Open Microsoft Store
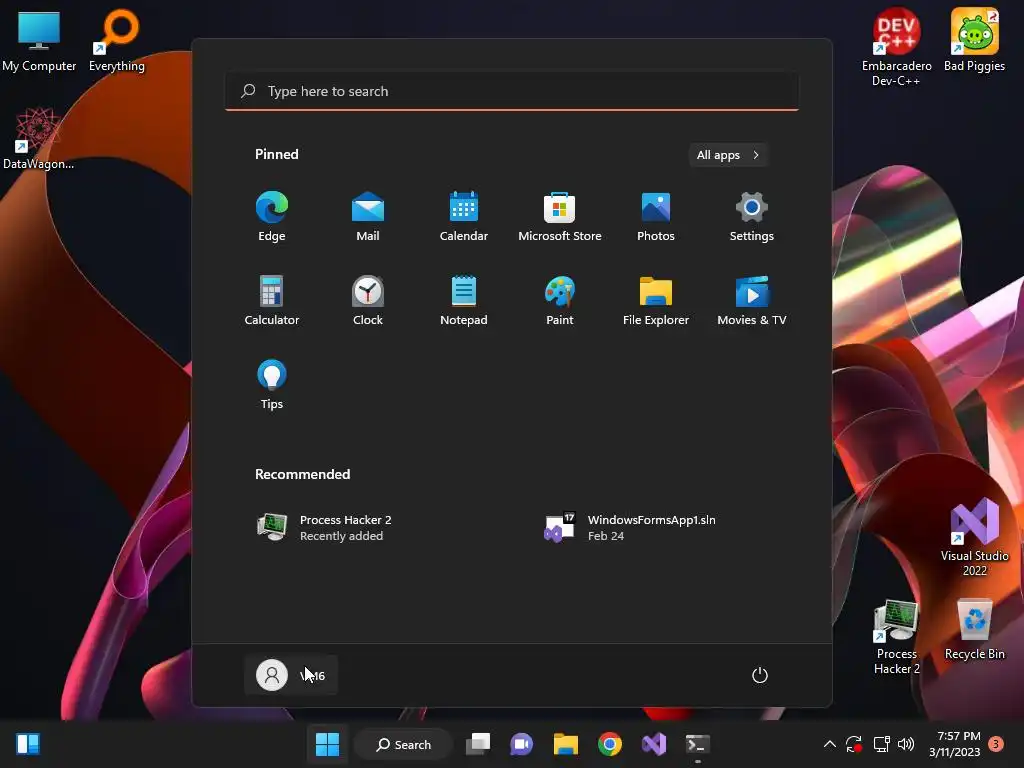 pos(560,217)
